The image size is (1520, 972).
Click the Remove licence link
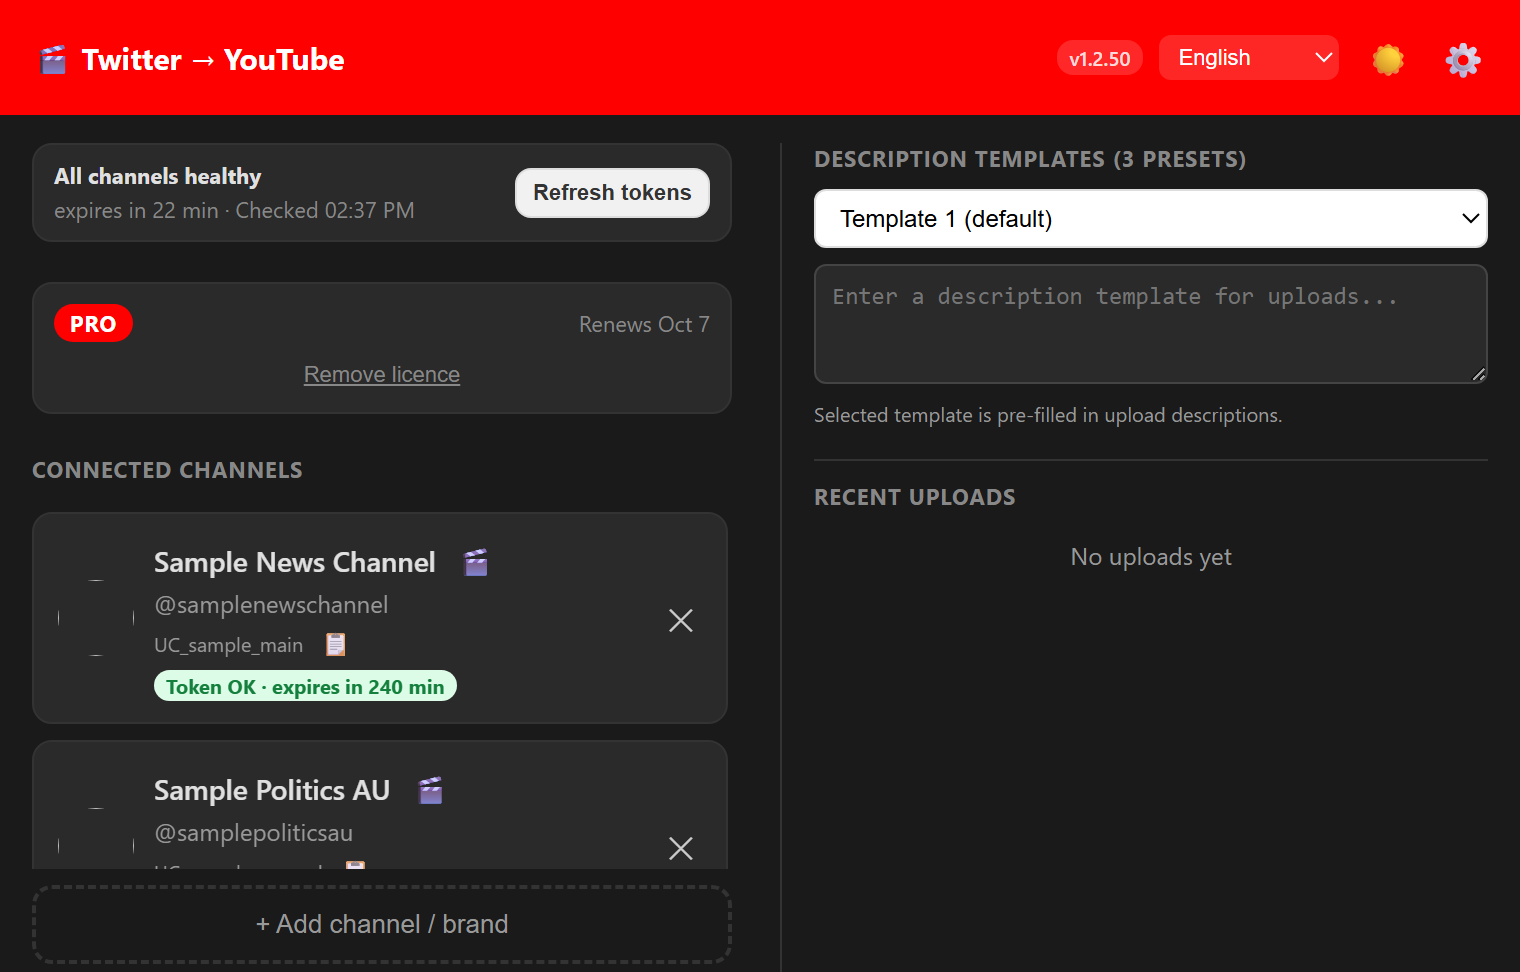coord(382,374)
